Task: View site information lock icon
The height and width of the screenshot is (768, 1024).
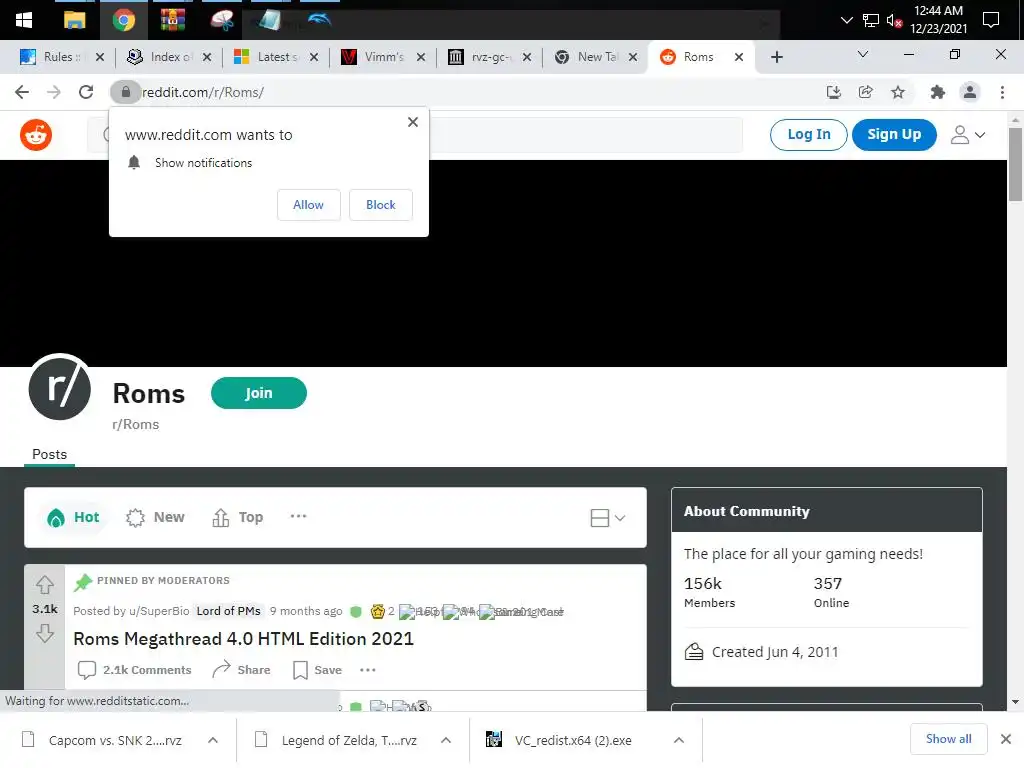Action: pyautogui.click(x=125, y=92)
